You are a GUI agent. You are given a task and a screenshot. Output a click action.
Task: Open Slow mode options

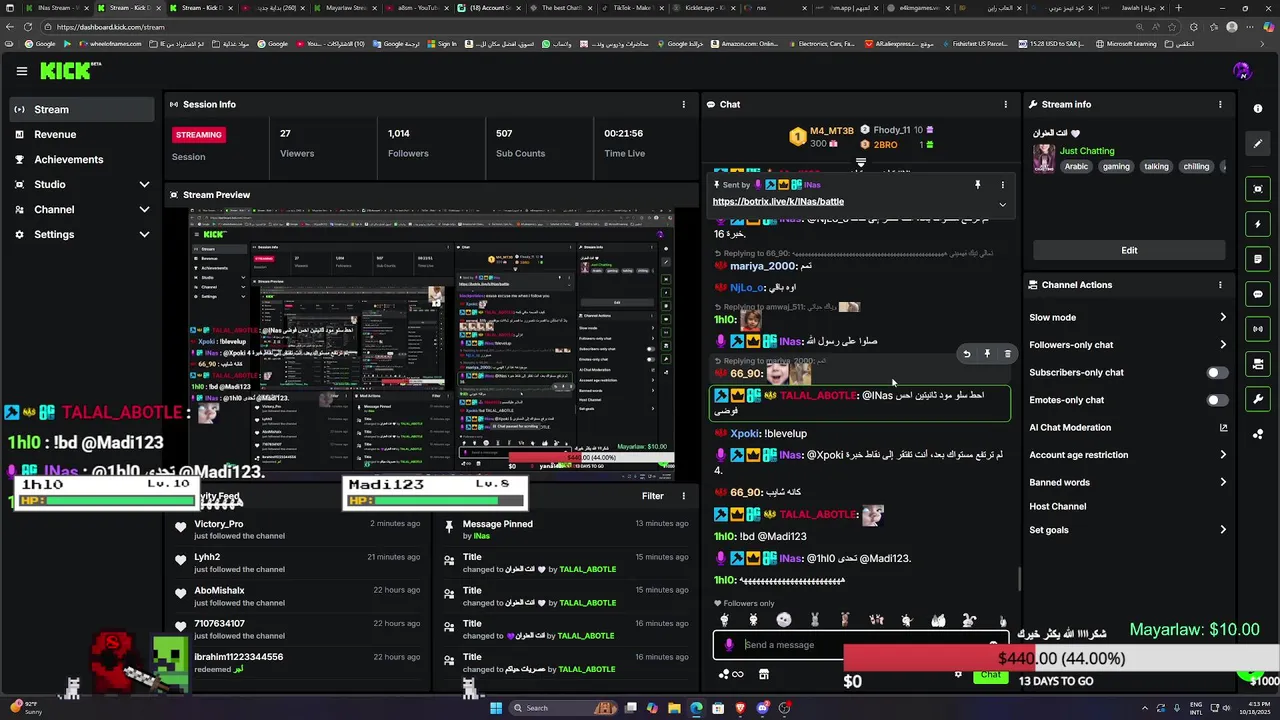click(1128, 318)
